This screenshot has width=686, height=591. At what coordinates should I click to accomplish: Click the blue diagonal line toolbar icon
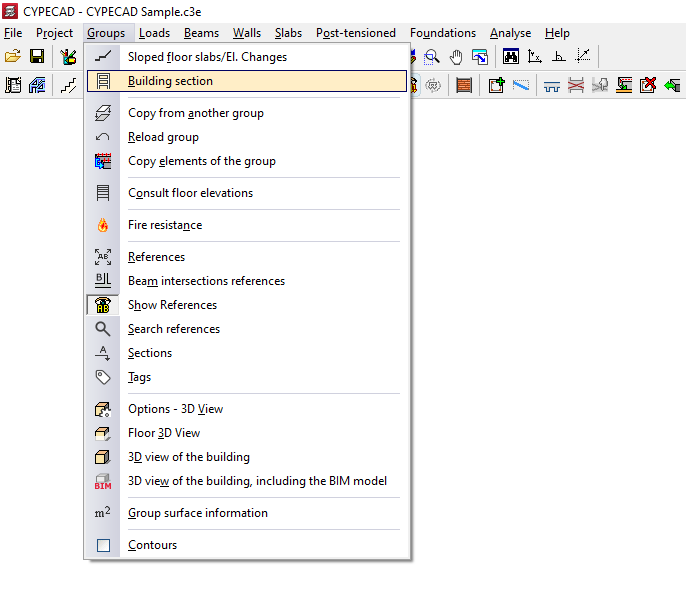point(521,85)
